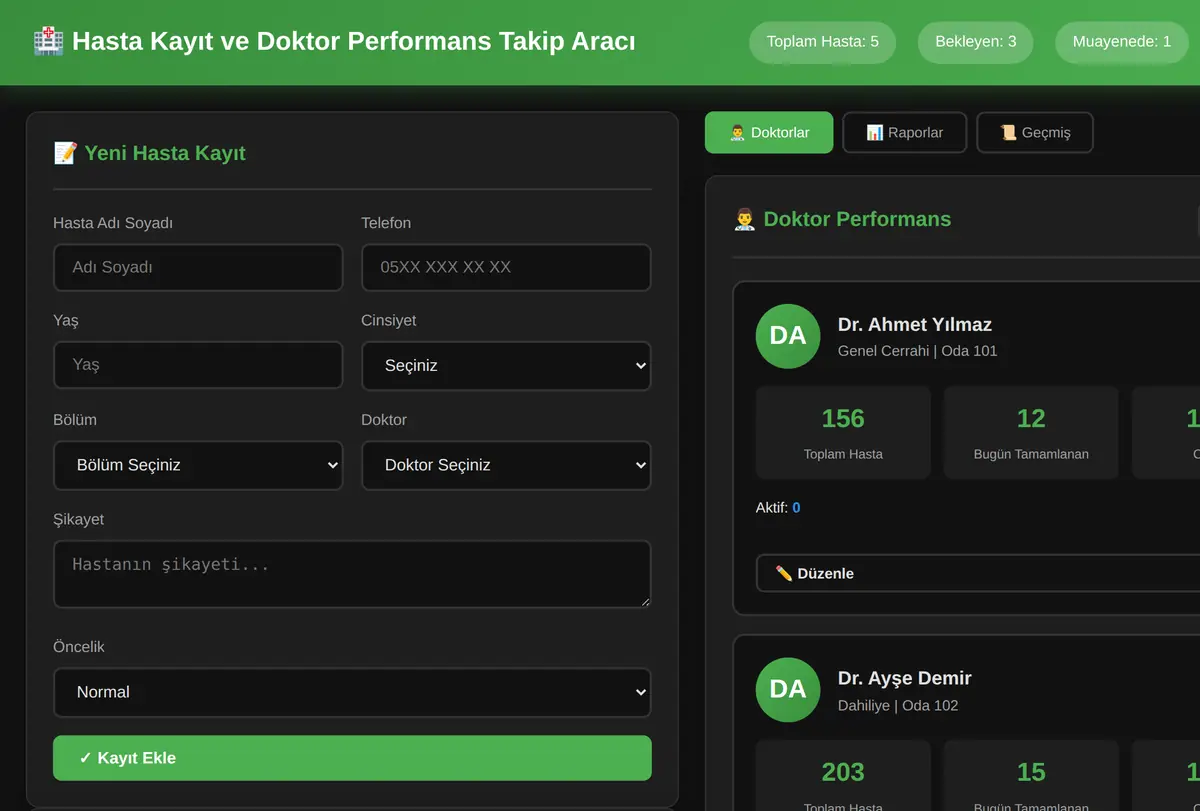Click the Yaş input field

[x=198, y=365]
